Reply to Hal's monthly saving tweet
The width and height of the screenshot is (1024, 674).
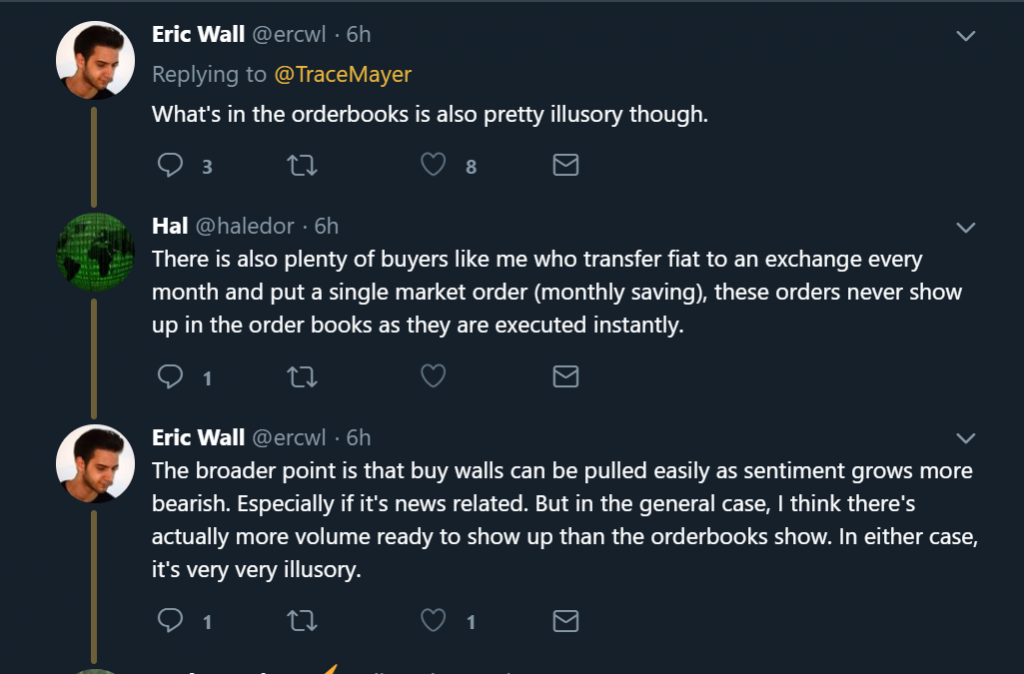pos(171,376)
